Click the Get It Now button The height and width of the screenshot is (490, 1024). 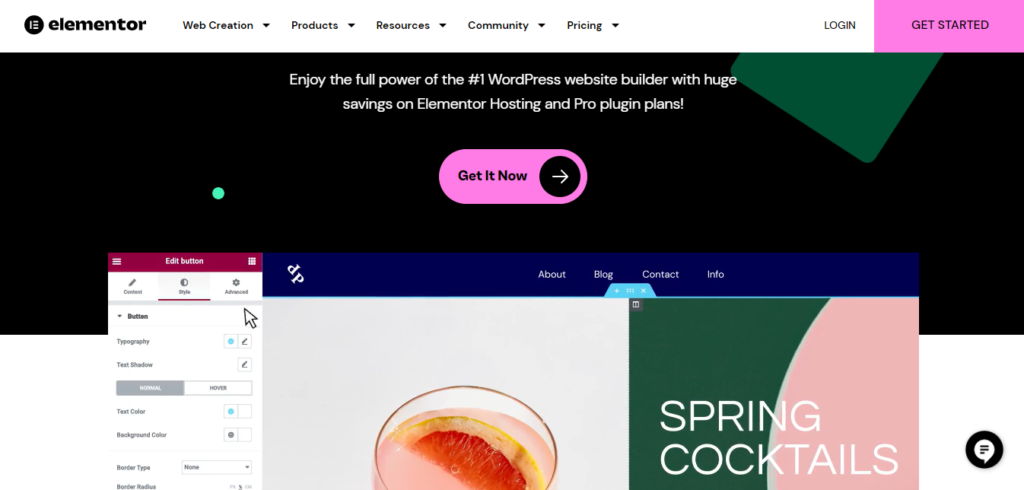pos(513,176)
